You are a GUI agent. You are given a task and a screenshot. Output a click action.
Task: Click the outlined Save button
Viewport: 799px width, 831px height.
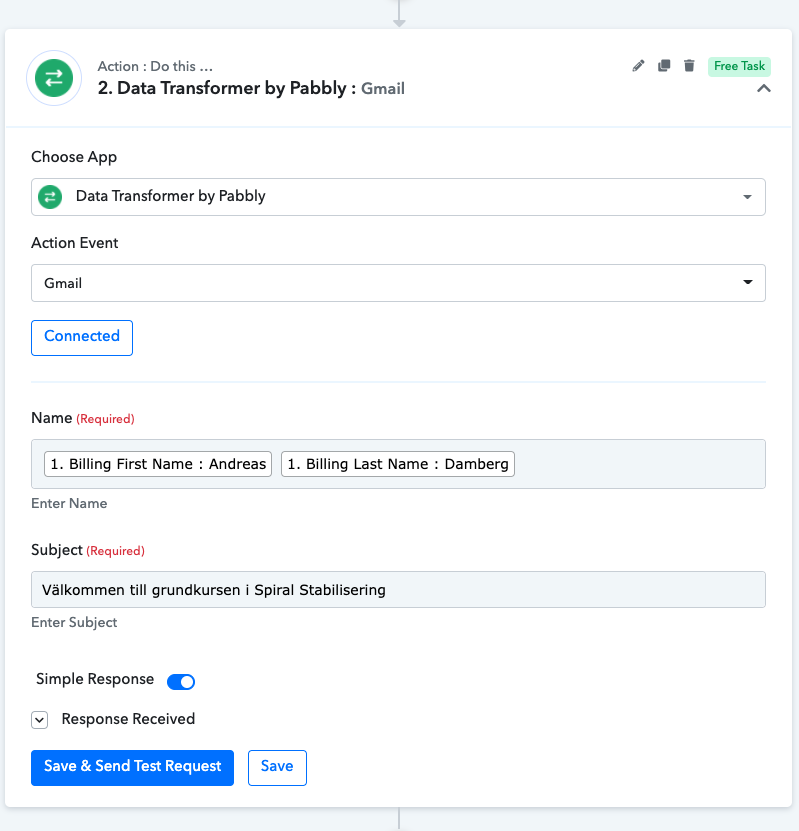(x=277, y=767)
